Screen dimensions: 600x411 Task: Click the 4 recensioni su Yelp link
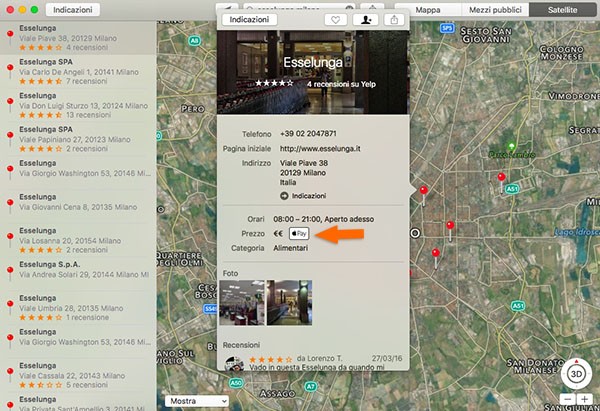341,84
